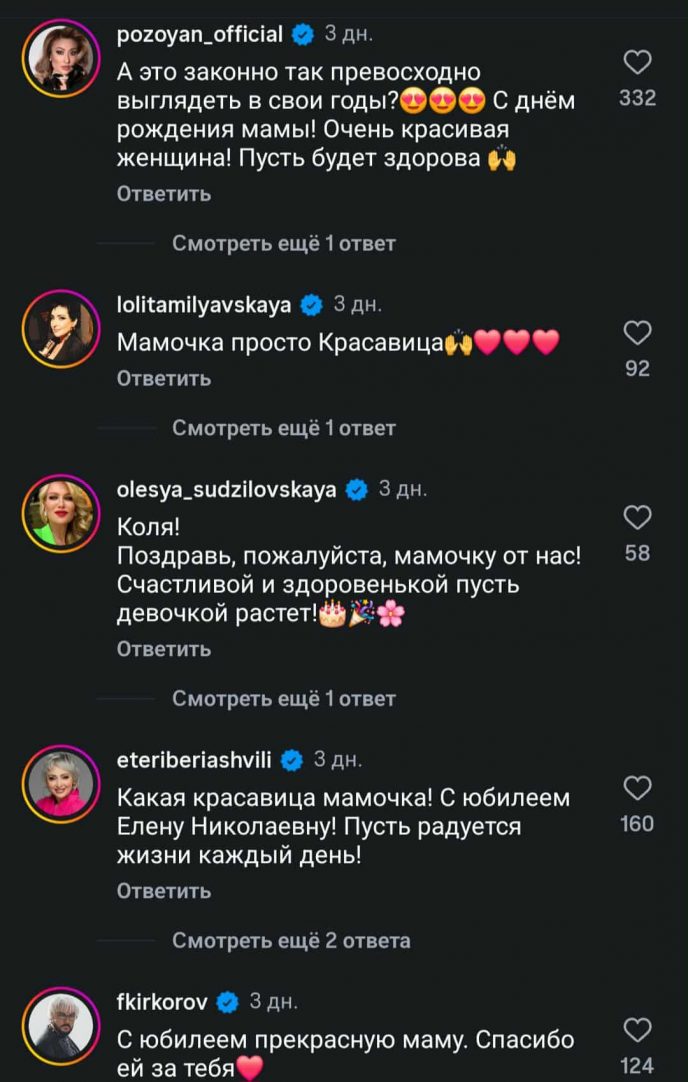The height and width of the screenshot is (1082, 688).
Task: Open the fkirkorov username link
Action: (x=163, y=1001)
